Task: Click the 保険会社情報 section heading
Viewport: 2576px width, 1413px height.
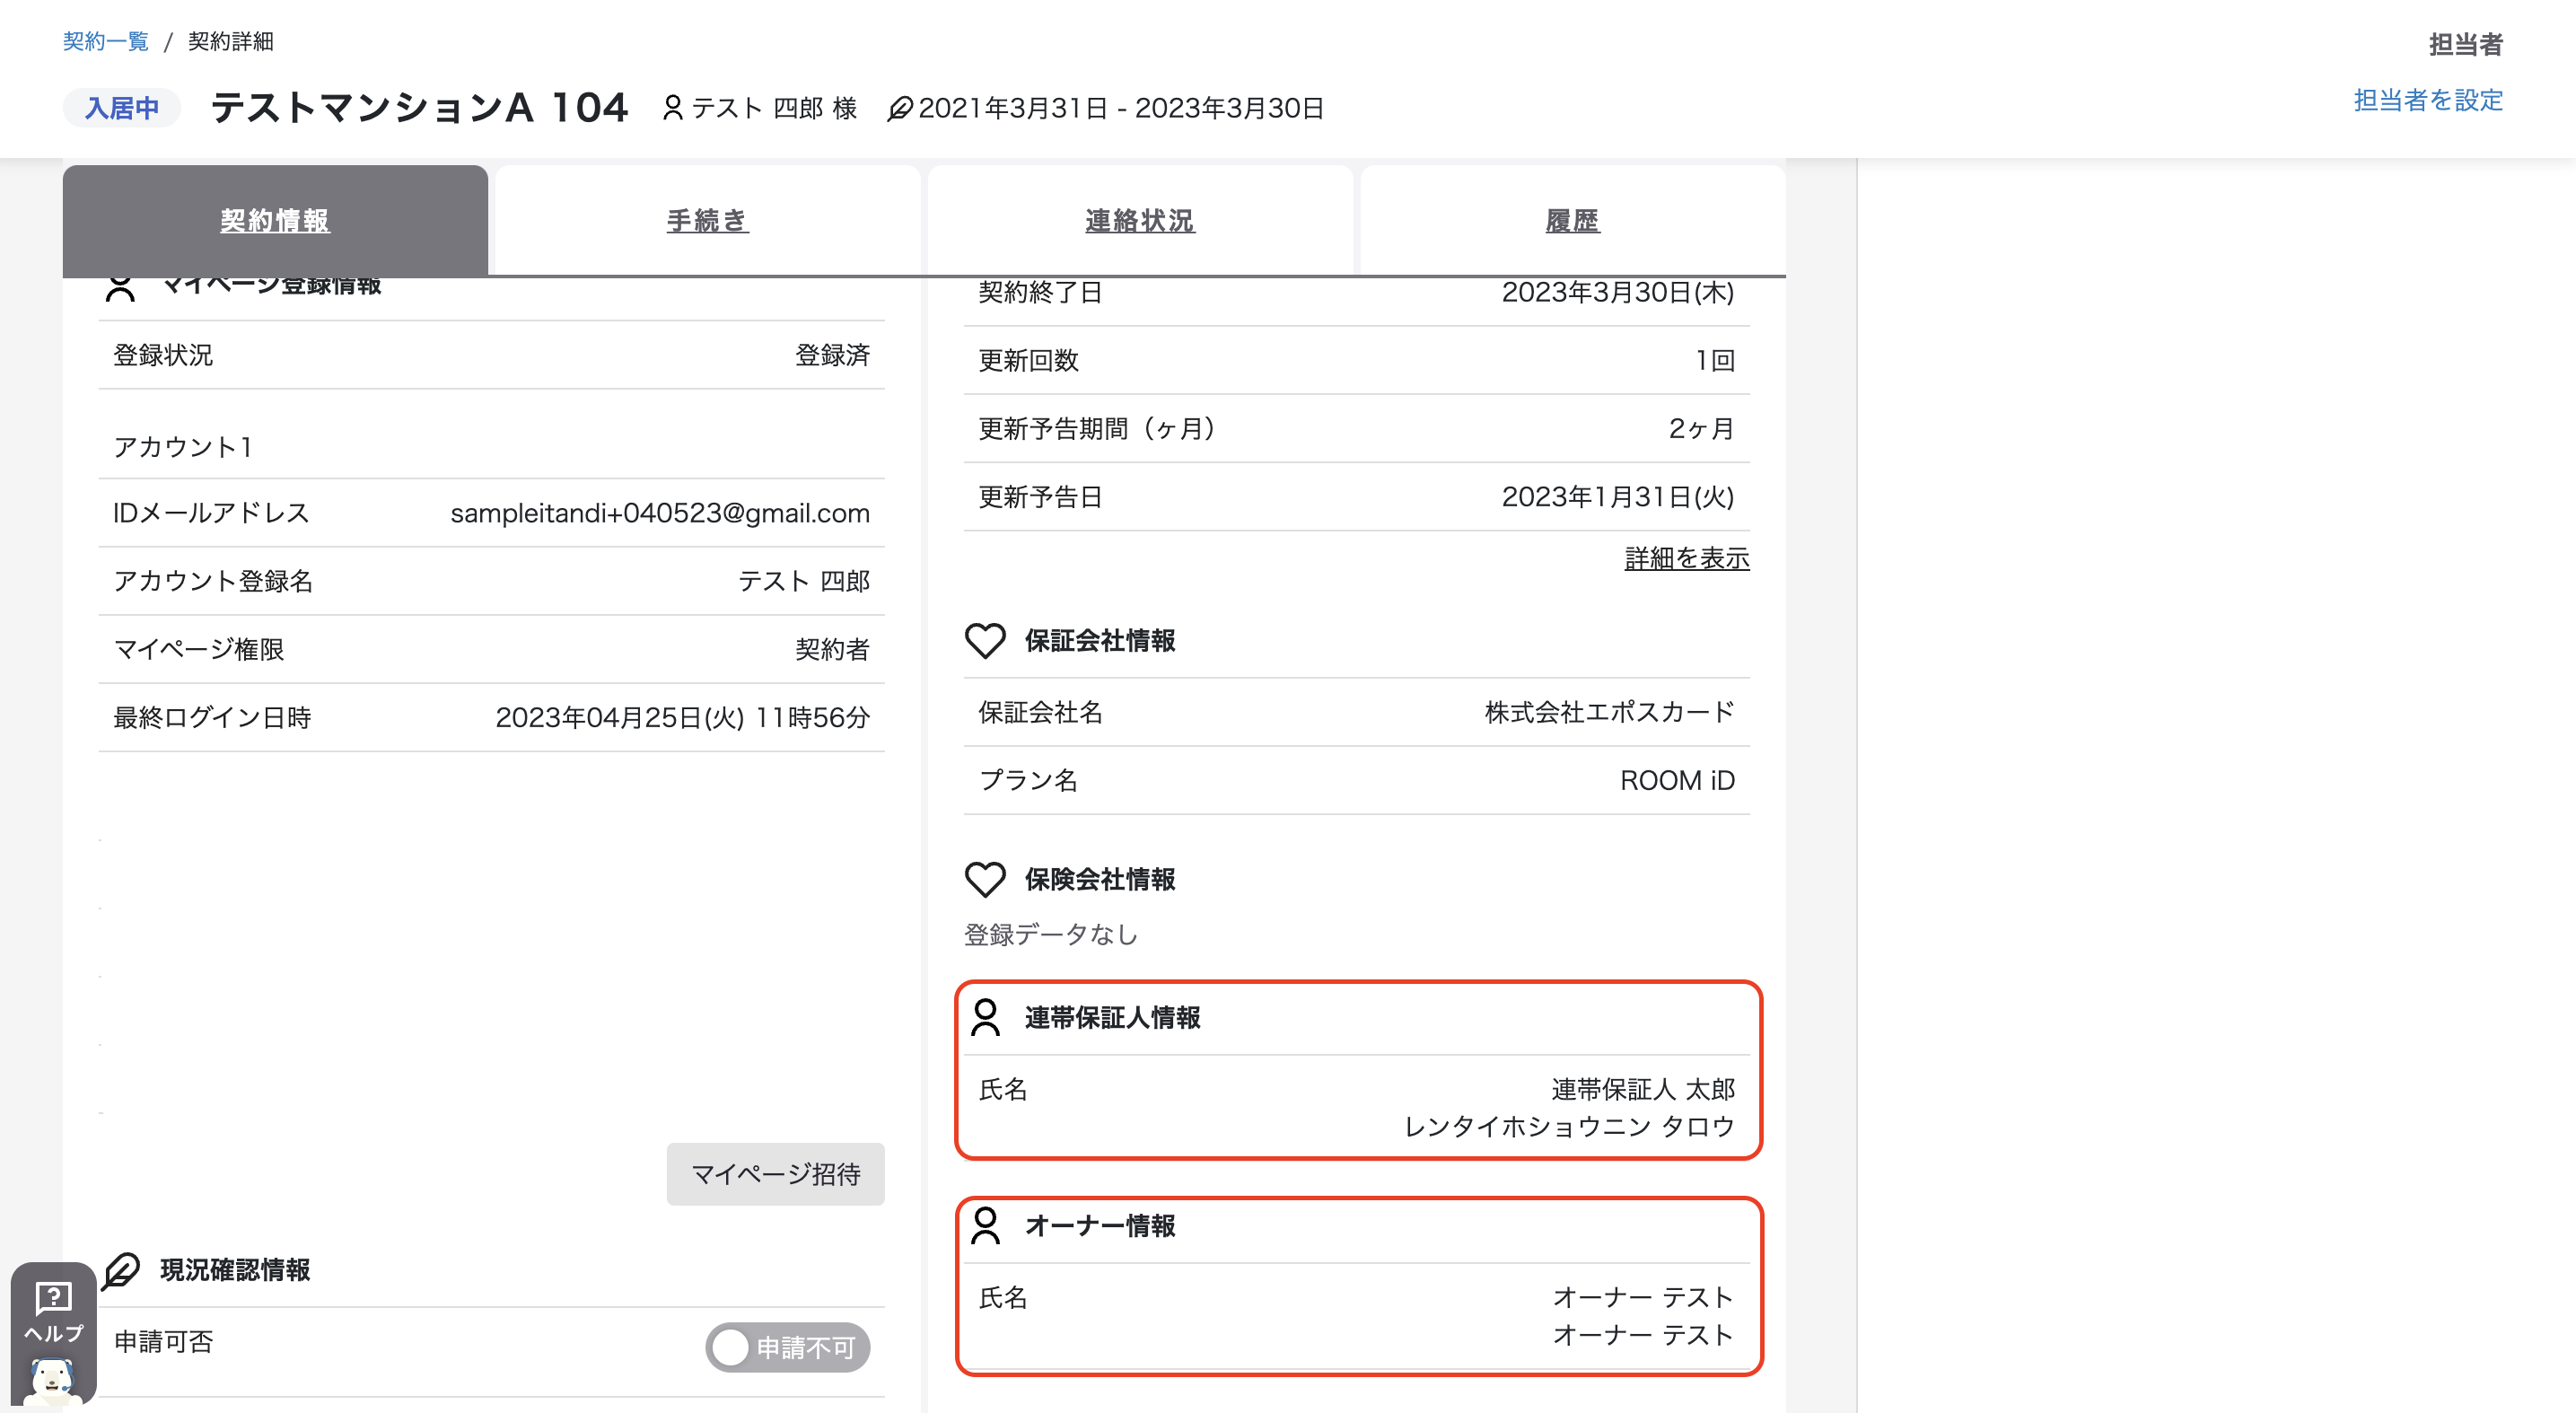Action: 1100,880
